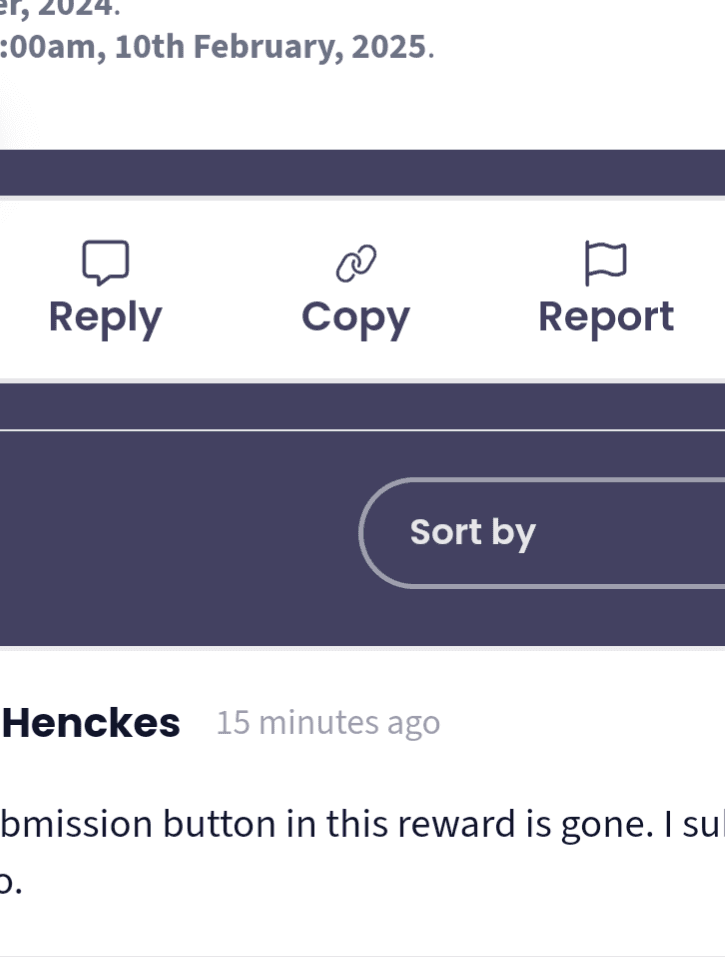The width and height of the screenshot is (725, 957).
Task: Click the Copy chain-link icon
Action: click(356, 262)
